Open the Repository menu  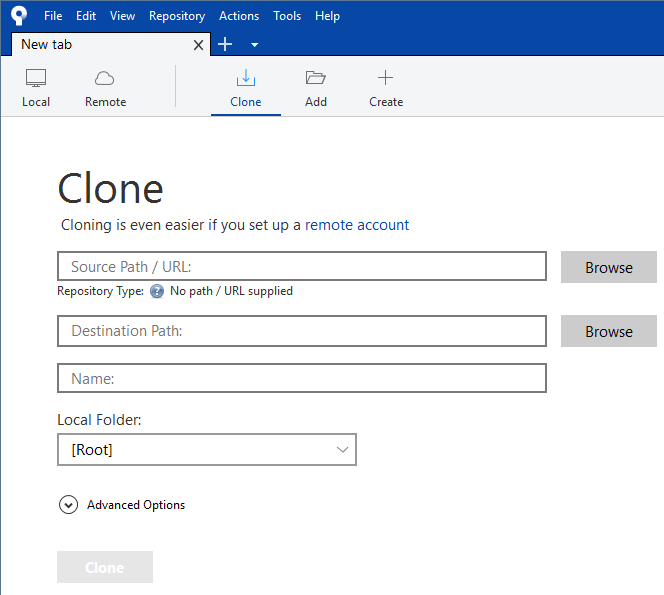tap(177, 16)
